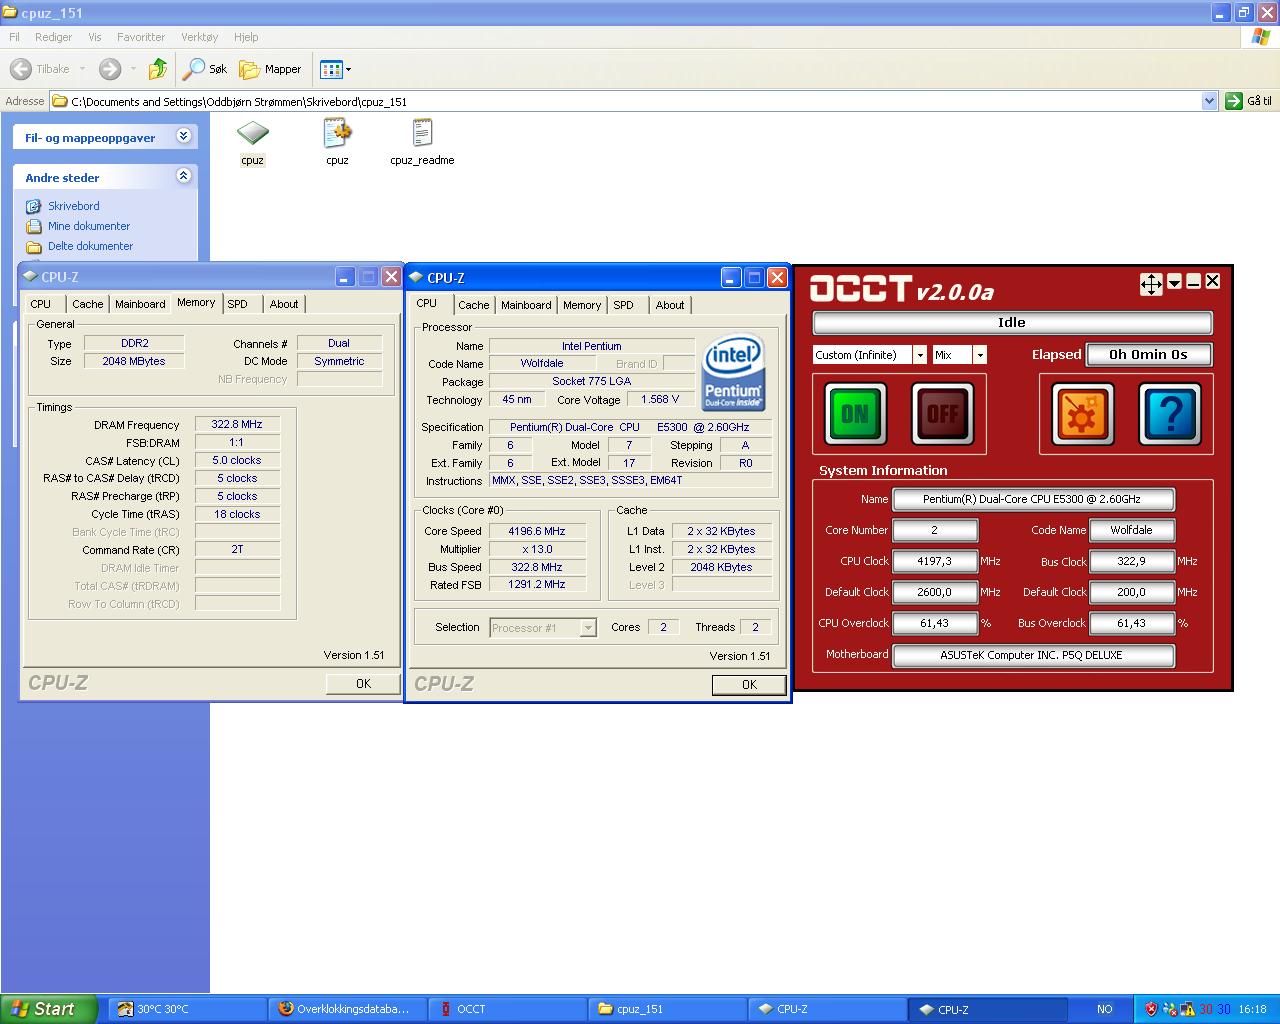Open Search (Søk) in Explorer toolbar
This screenshot has width=1280, height=1024.
(205, 69)
